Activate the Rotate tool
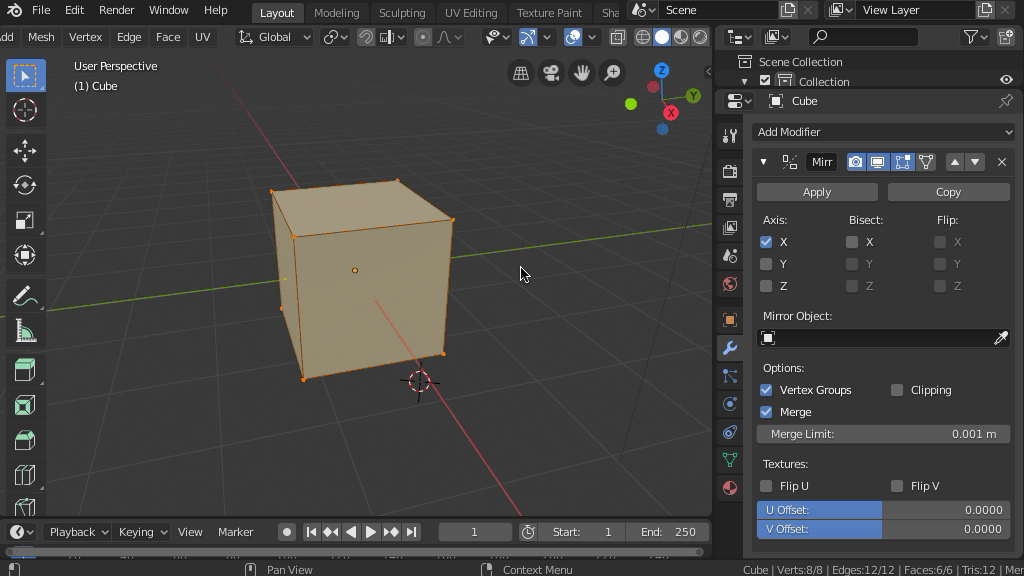 point(25,185)
